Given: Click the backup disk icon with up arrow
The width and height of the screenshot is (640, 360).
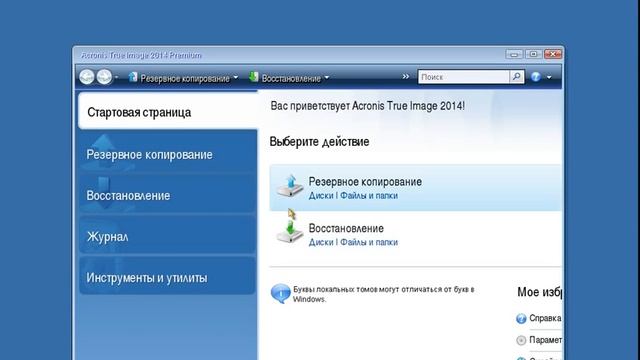Looking at the screenshot, I should [290, 186].
